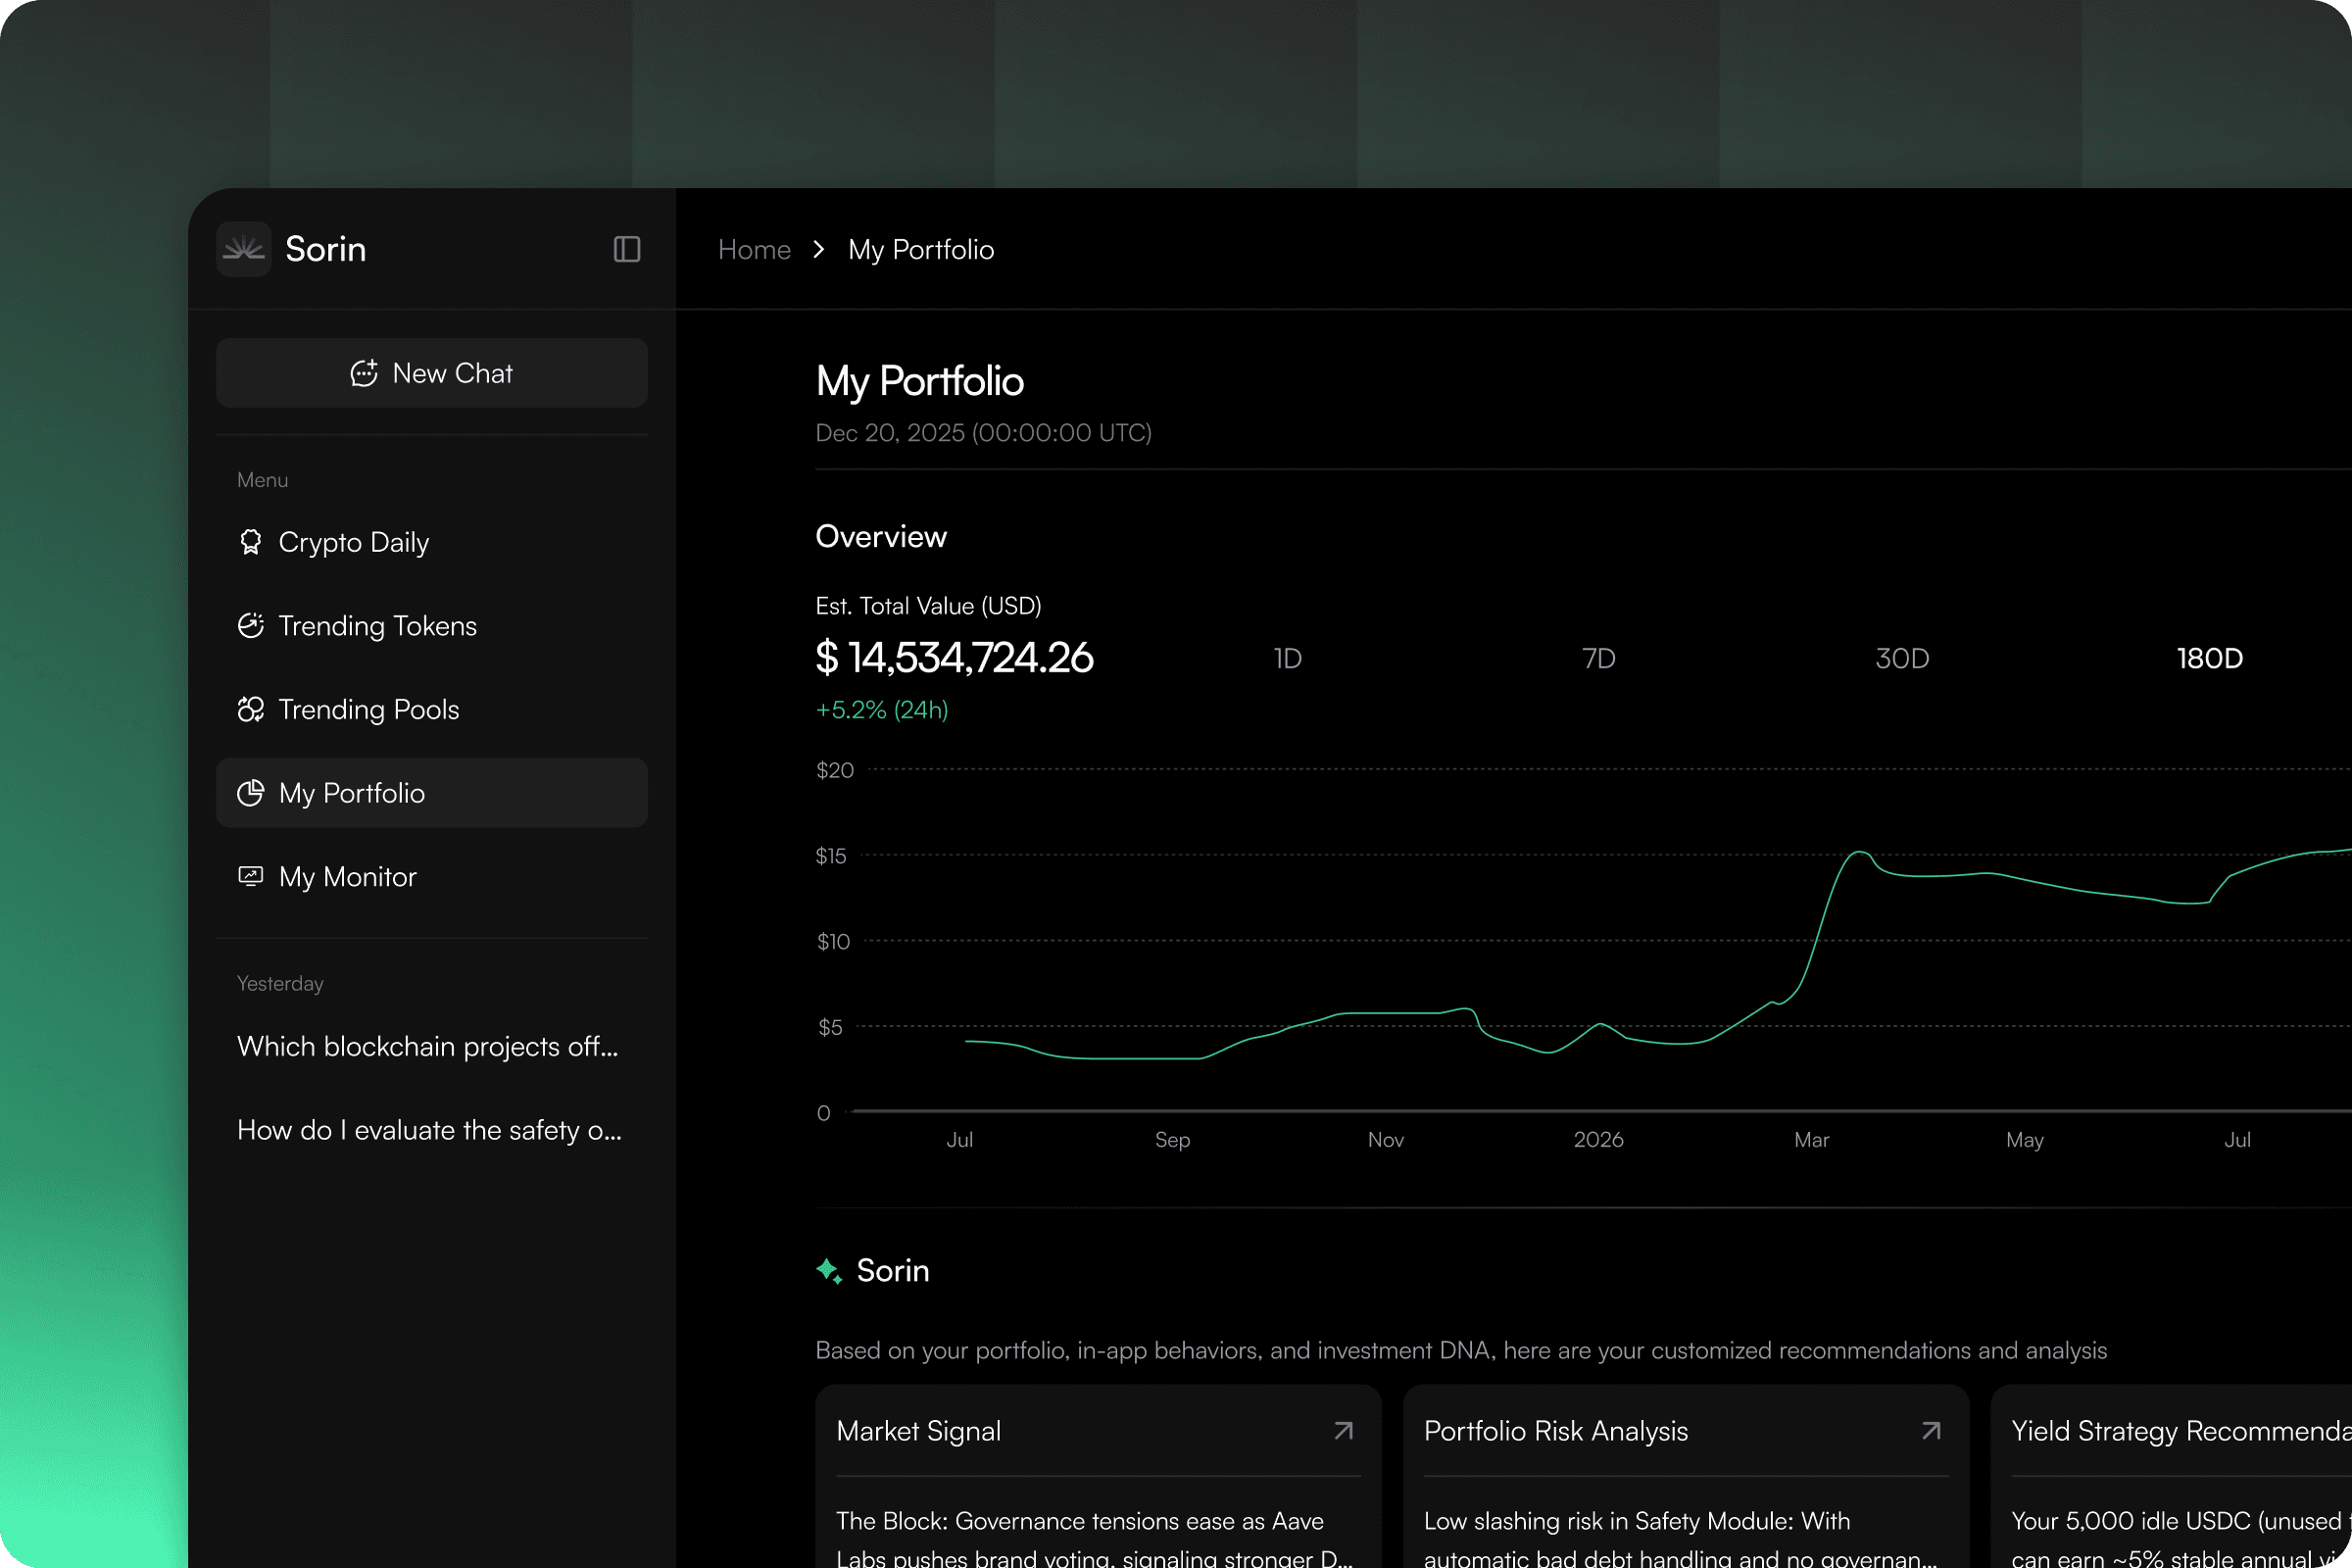This screenshot has height=1568, width=2352.
Task: Switch chart to 30D range
Action: (1901, 658)
